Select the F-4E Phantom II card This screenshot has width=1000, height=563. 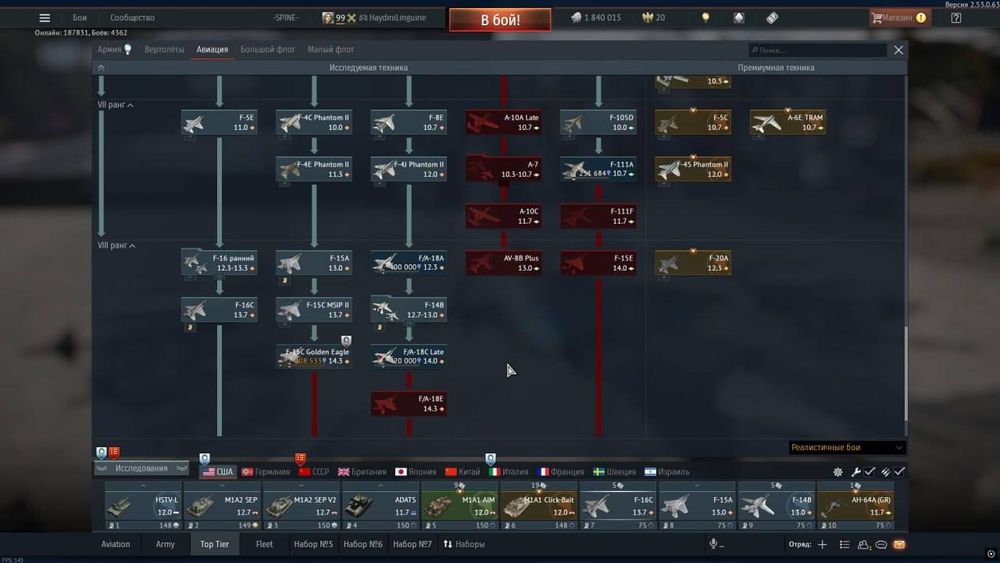[314, 169]
